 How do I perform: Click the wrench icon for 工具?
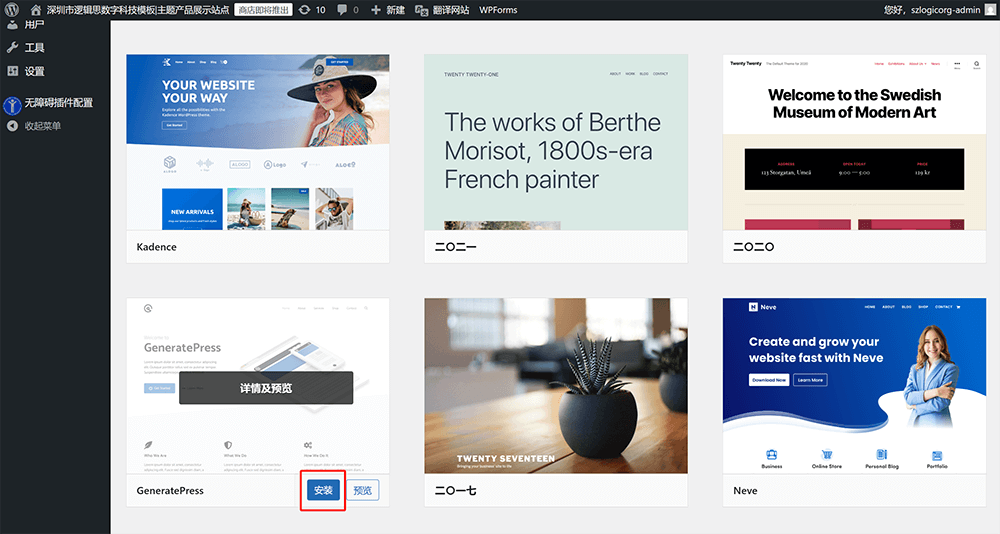(12, 48)
